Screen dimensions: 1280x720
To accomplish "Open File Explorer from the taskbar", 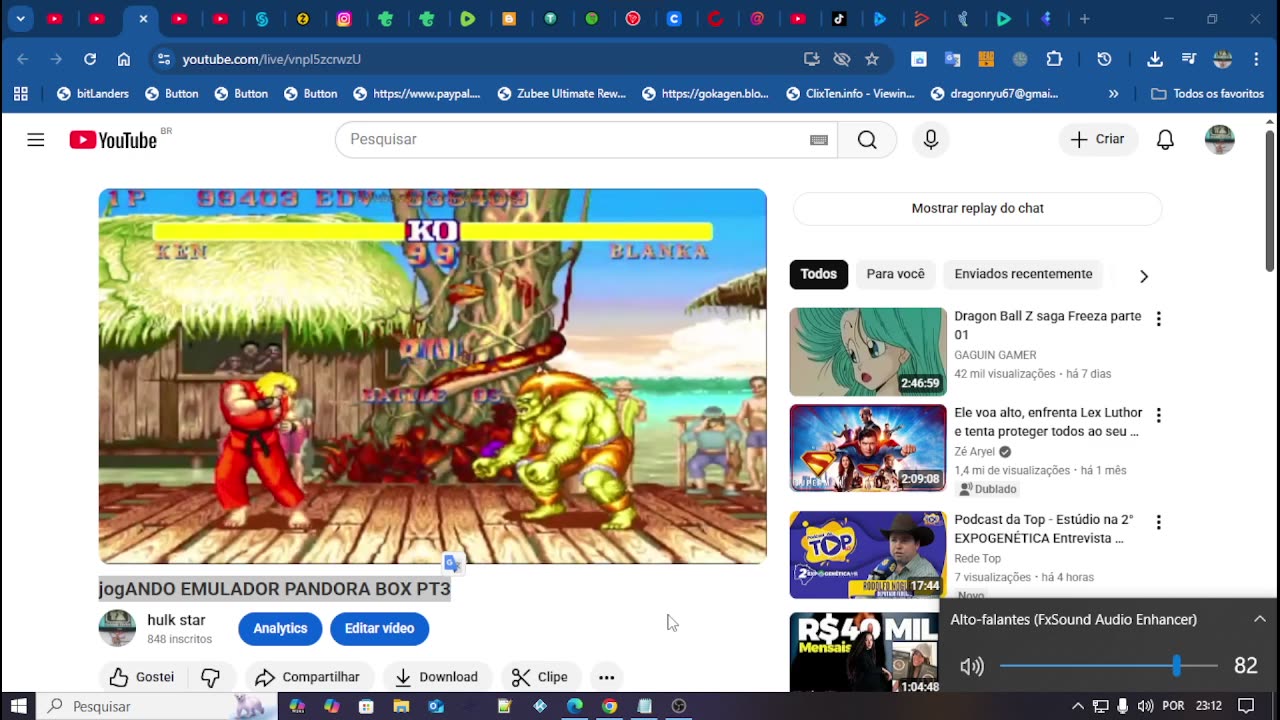I will tap(401, 706).
